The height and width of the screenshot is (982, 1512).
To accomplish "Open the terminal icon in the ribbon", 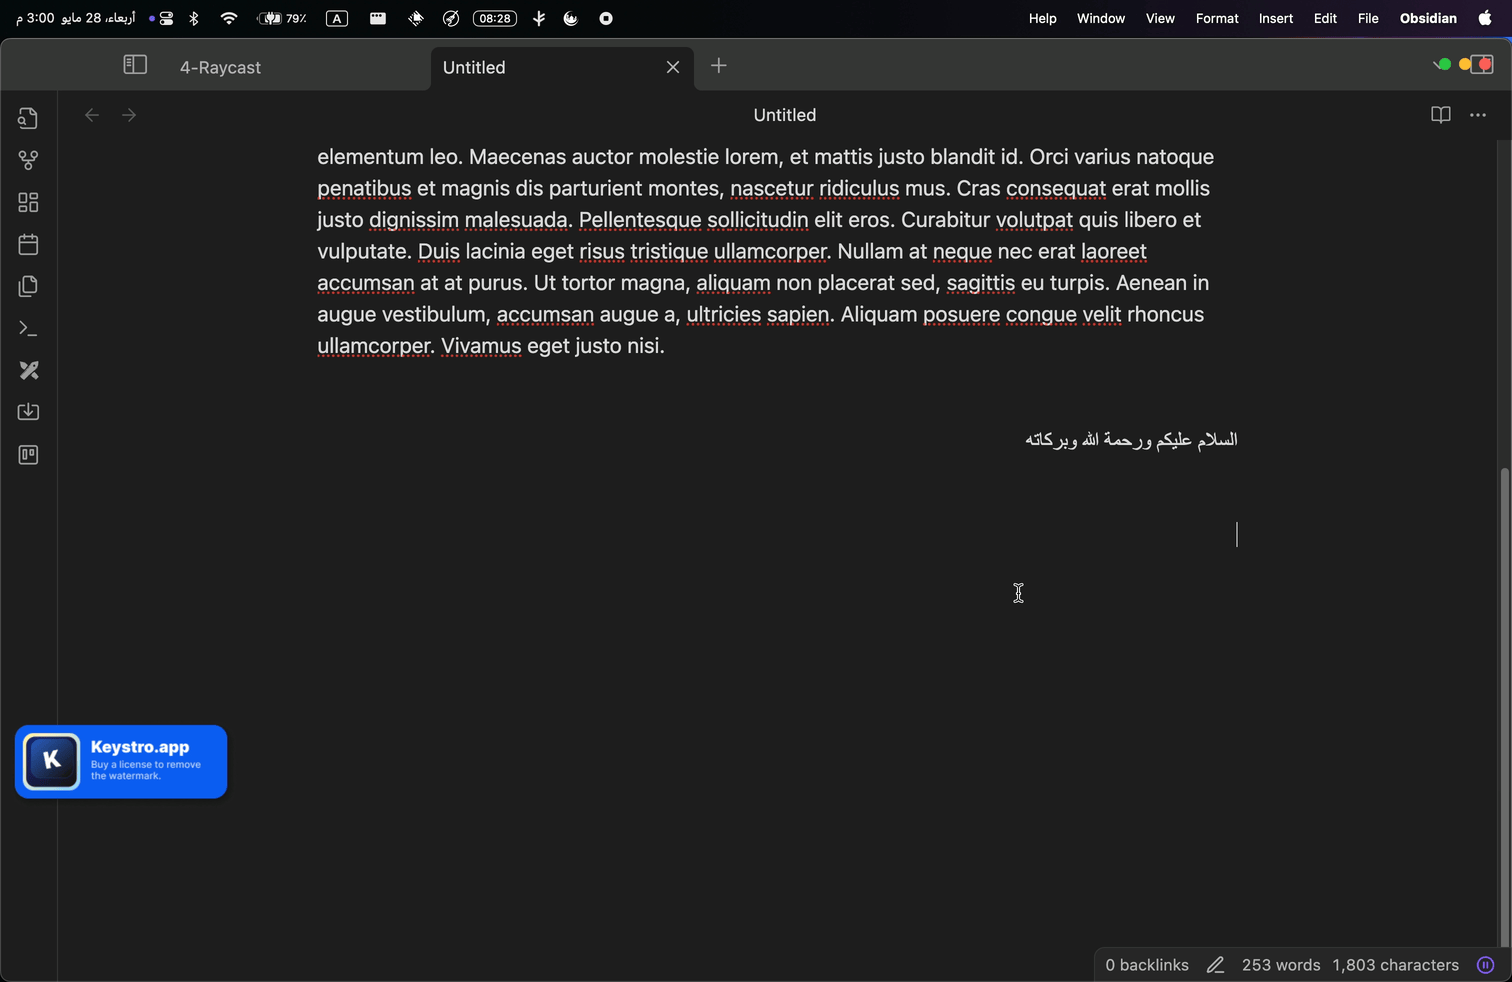I will (27, 328).
